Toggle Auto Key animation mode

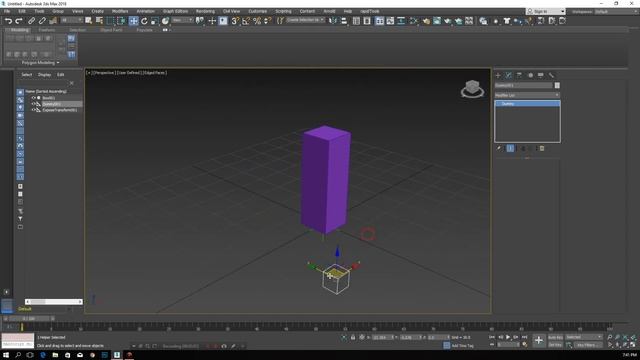pos(555,338)
